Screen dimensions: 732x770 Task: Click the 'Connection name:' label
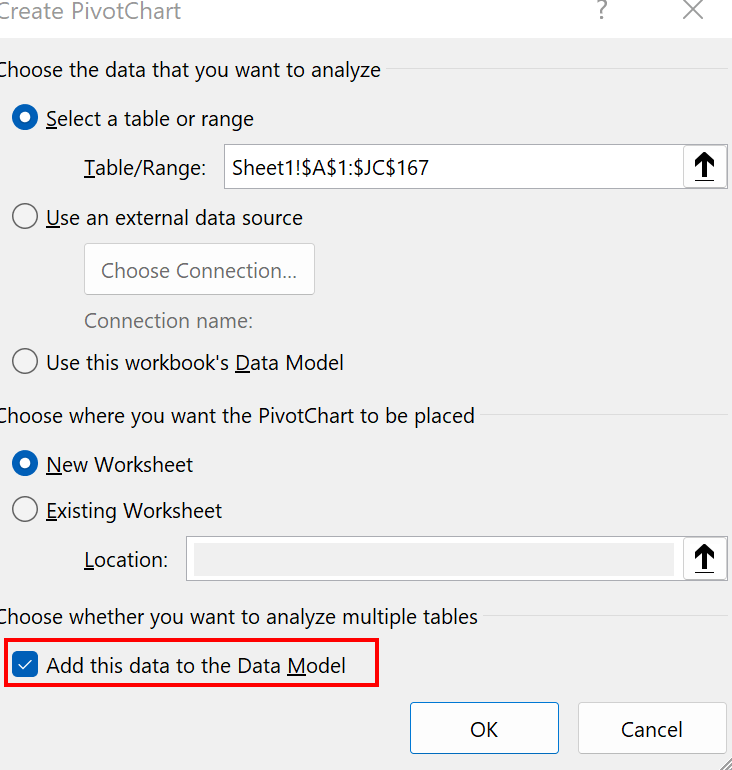[x=168, y=321]
